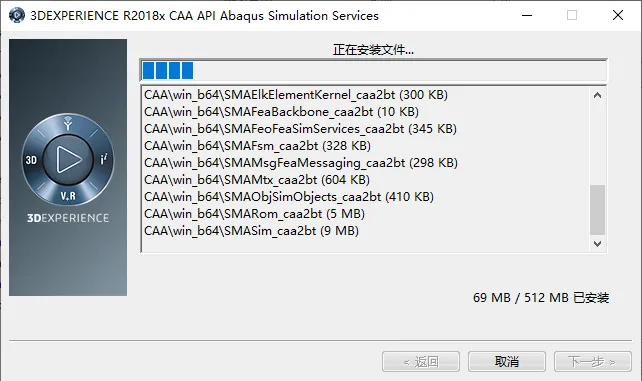This screenshot has width=642, height=381.
Task: Select the SMAMtx_caa2bt (604 KB) entry
Action: [257, 180]
